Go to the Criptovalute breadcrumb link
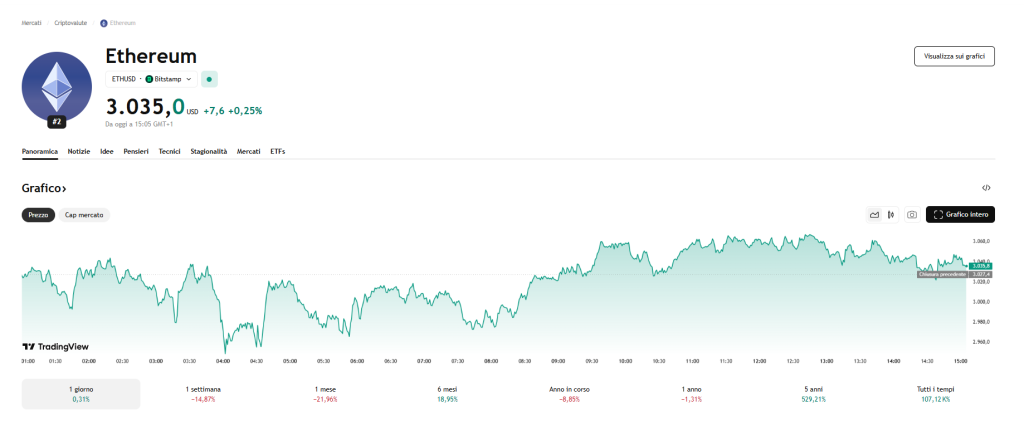Viewport: 1024px width, 430px height. [71, 22]
